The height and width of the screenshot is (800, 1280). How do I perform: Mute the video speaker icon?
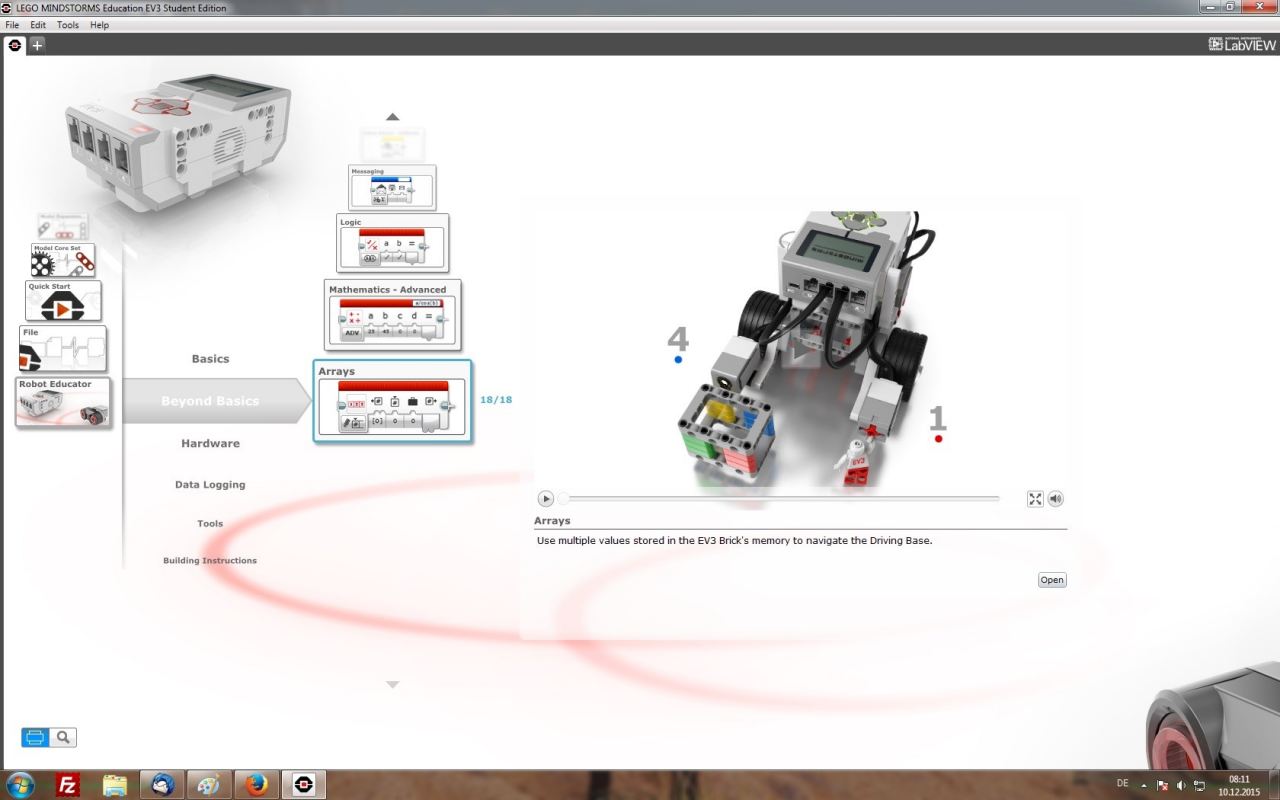click(1056, 499)
